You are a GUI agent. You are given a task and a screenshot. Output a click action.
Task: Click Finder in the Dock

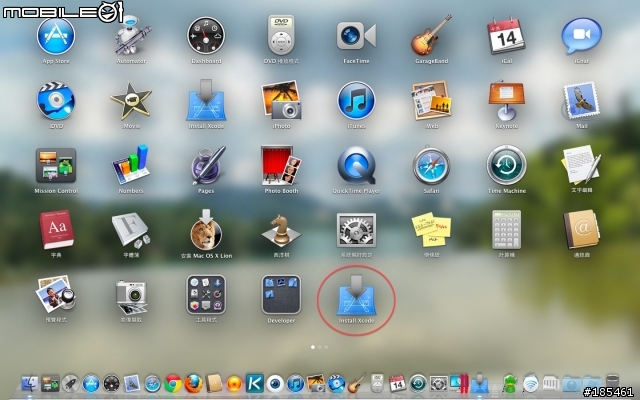(29, 384)
